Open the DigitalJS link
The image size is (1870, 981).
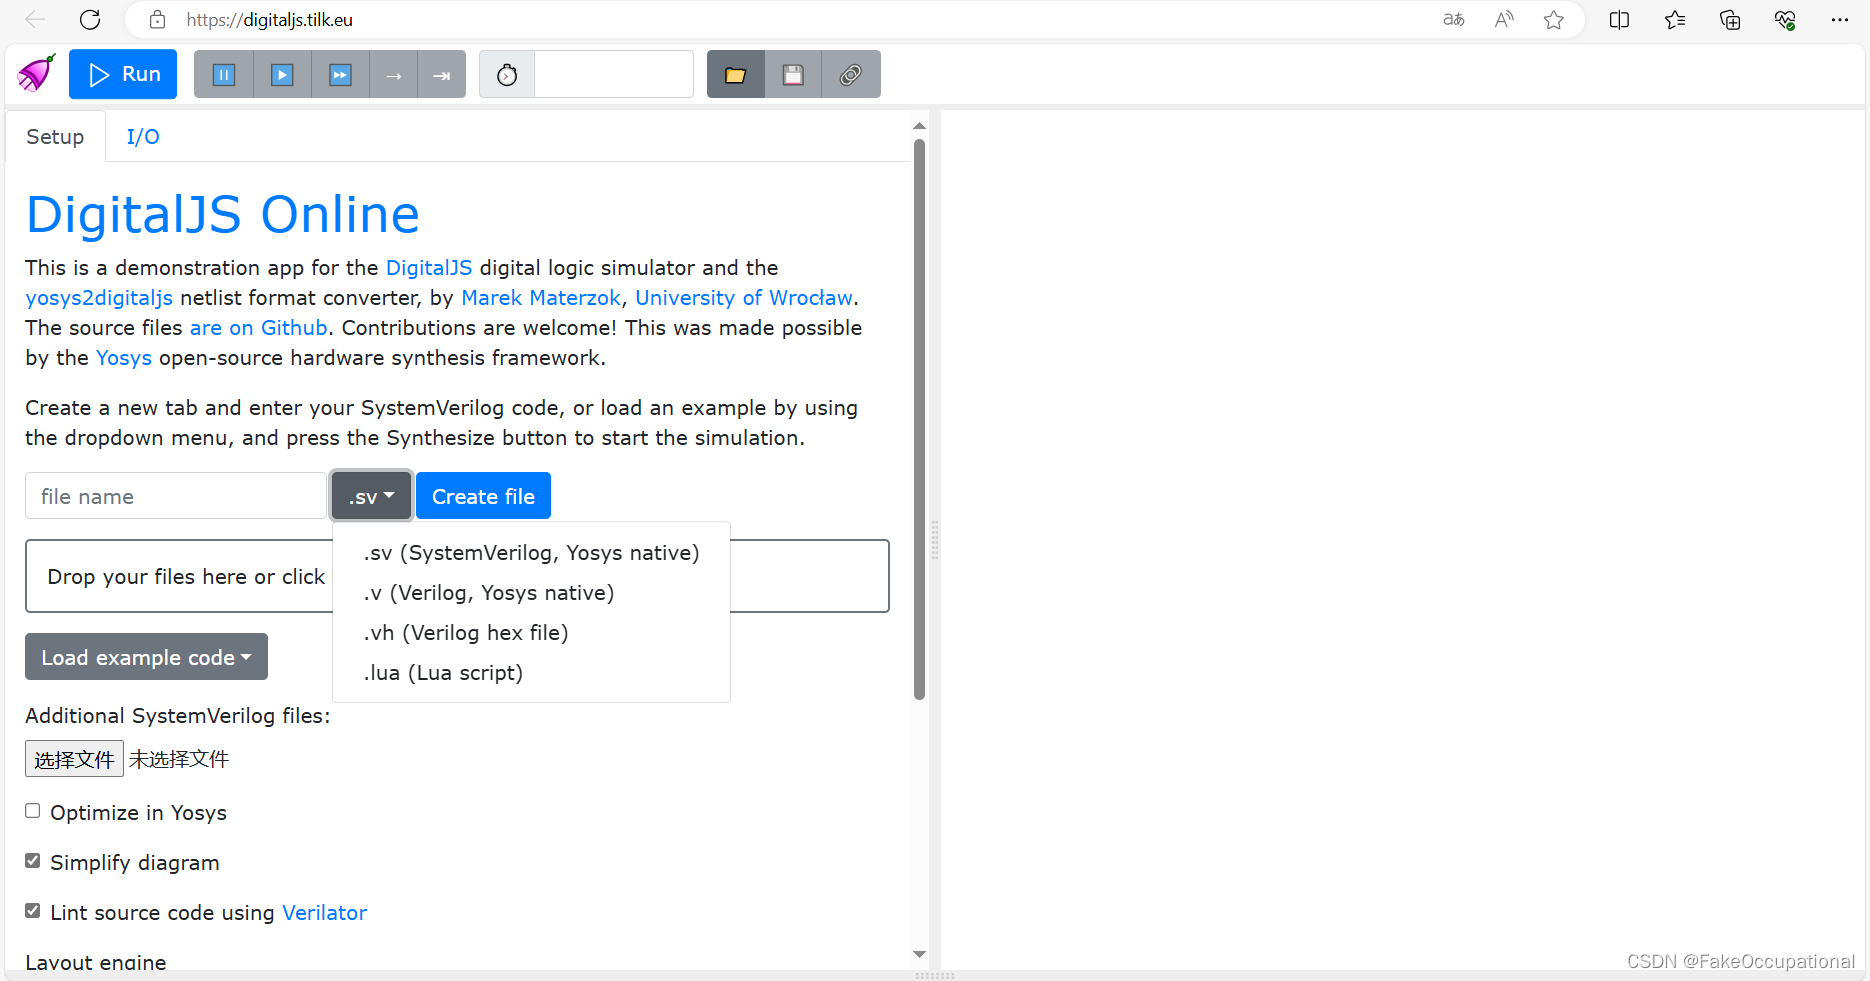tap(429, 268)
